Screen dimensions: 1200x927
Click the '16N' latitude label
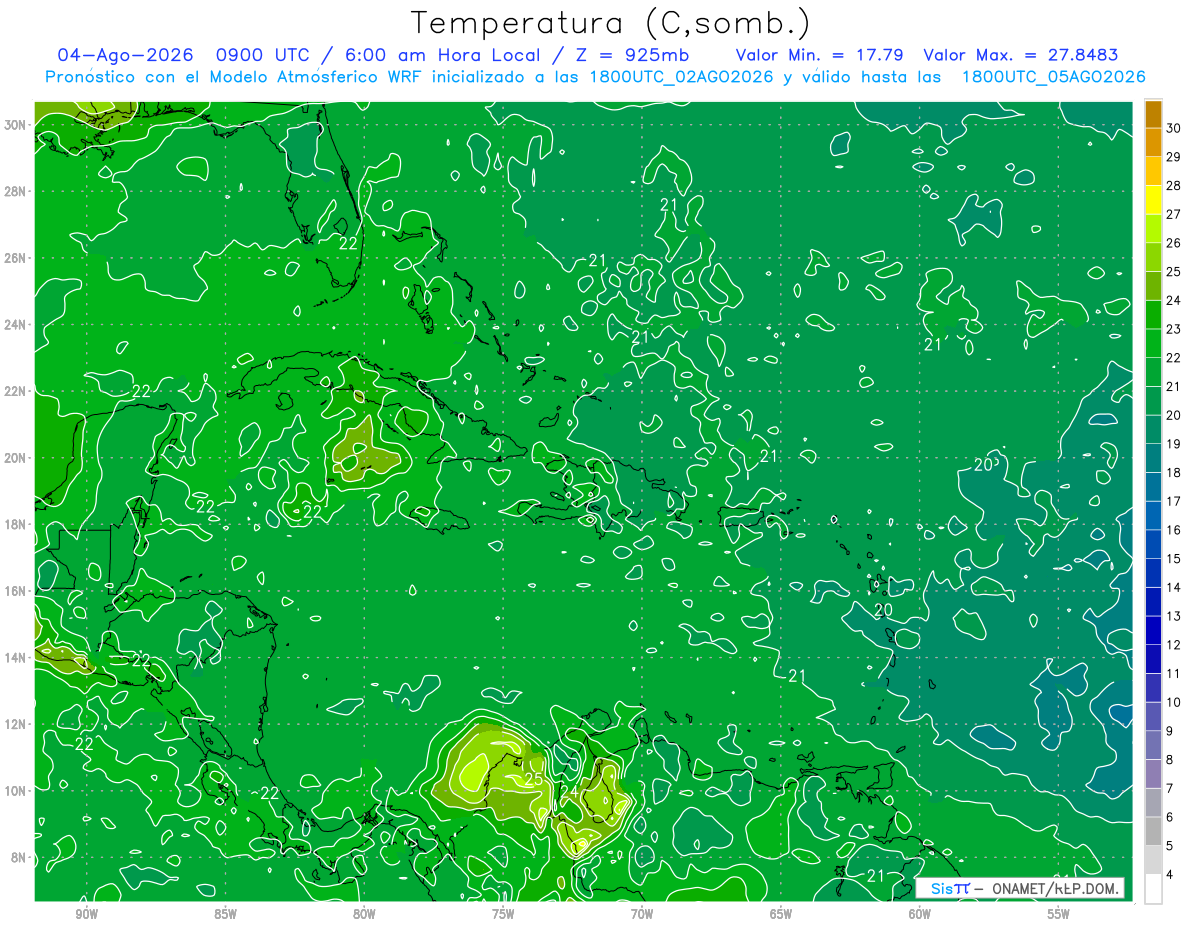coord(14,591)
